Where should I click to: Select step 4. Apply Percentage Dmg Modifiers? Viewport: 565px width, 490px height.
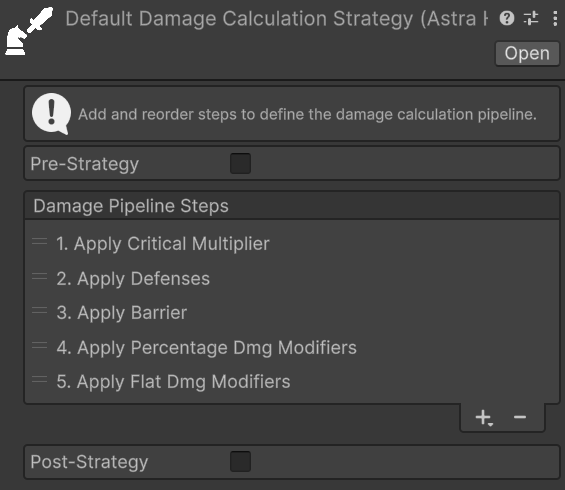tap(292, 347)
